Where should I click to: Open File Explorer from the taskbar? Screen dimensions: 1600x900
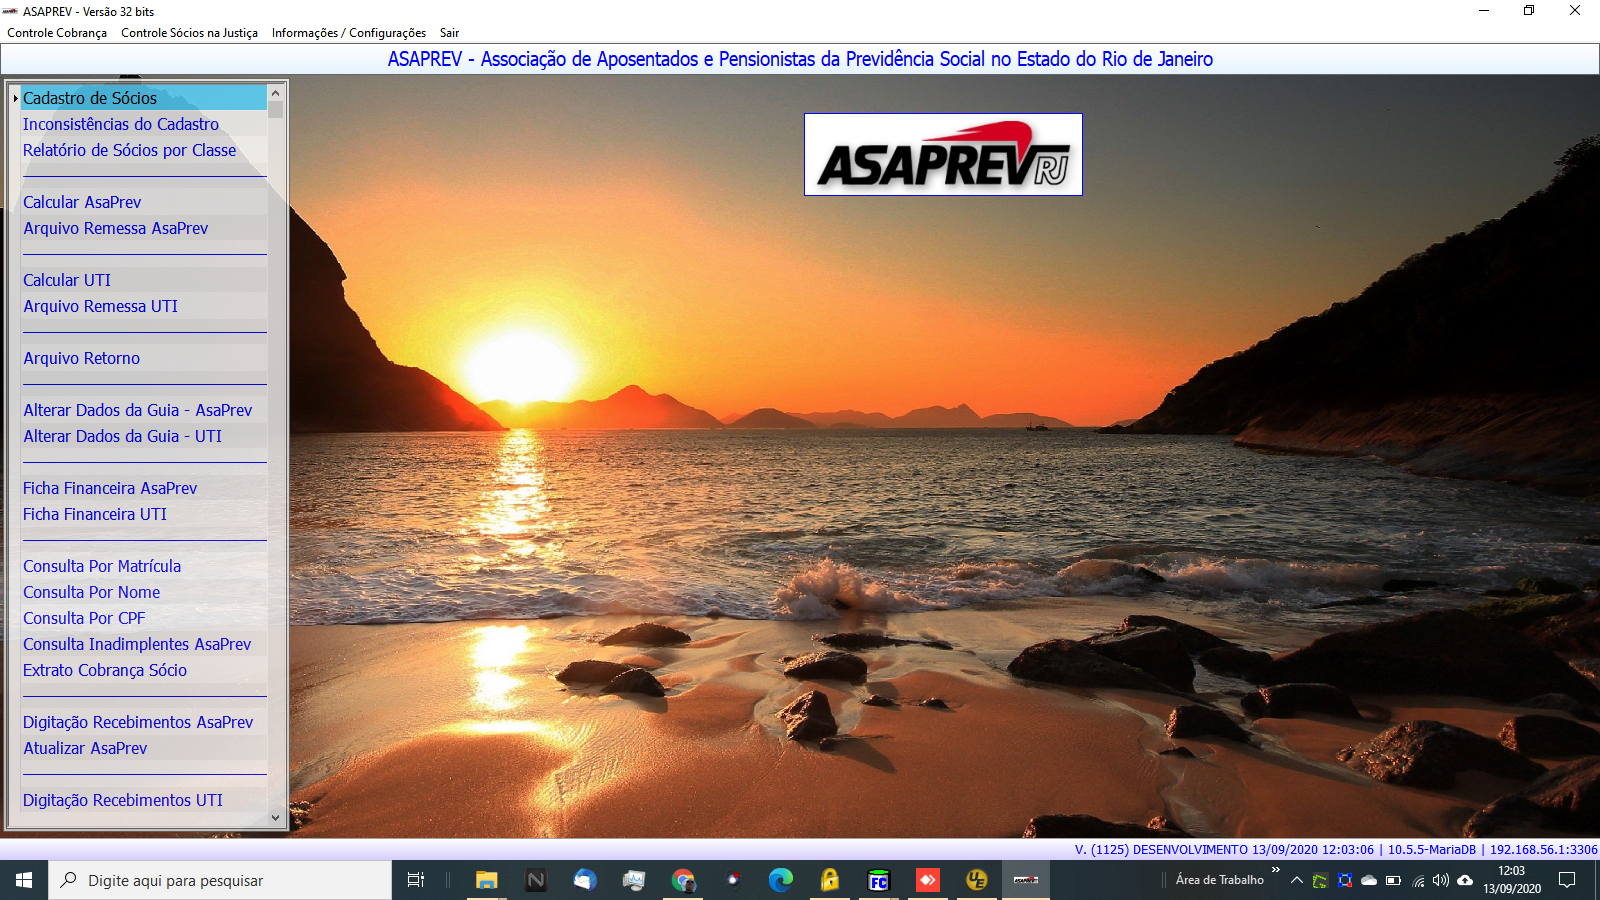[487, 880]
